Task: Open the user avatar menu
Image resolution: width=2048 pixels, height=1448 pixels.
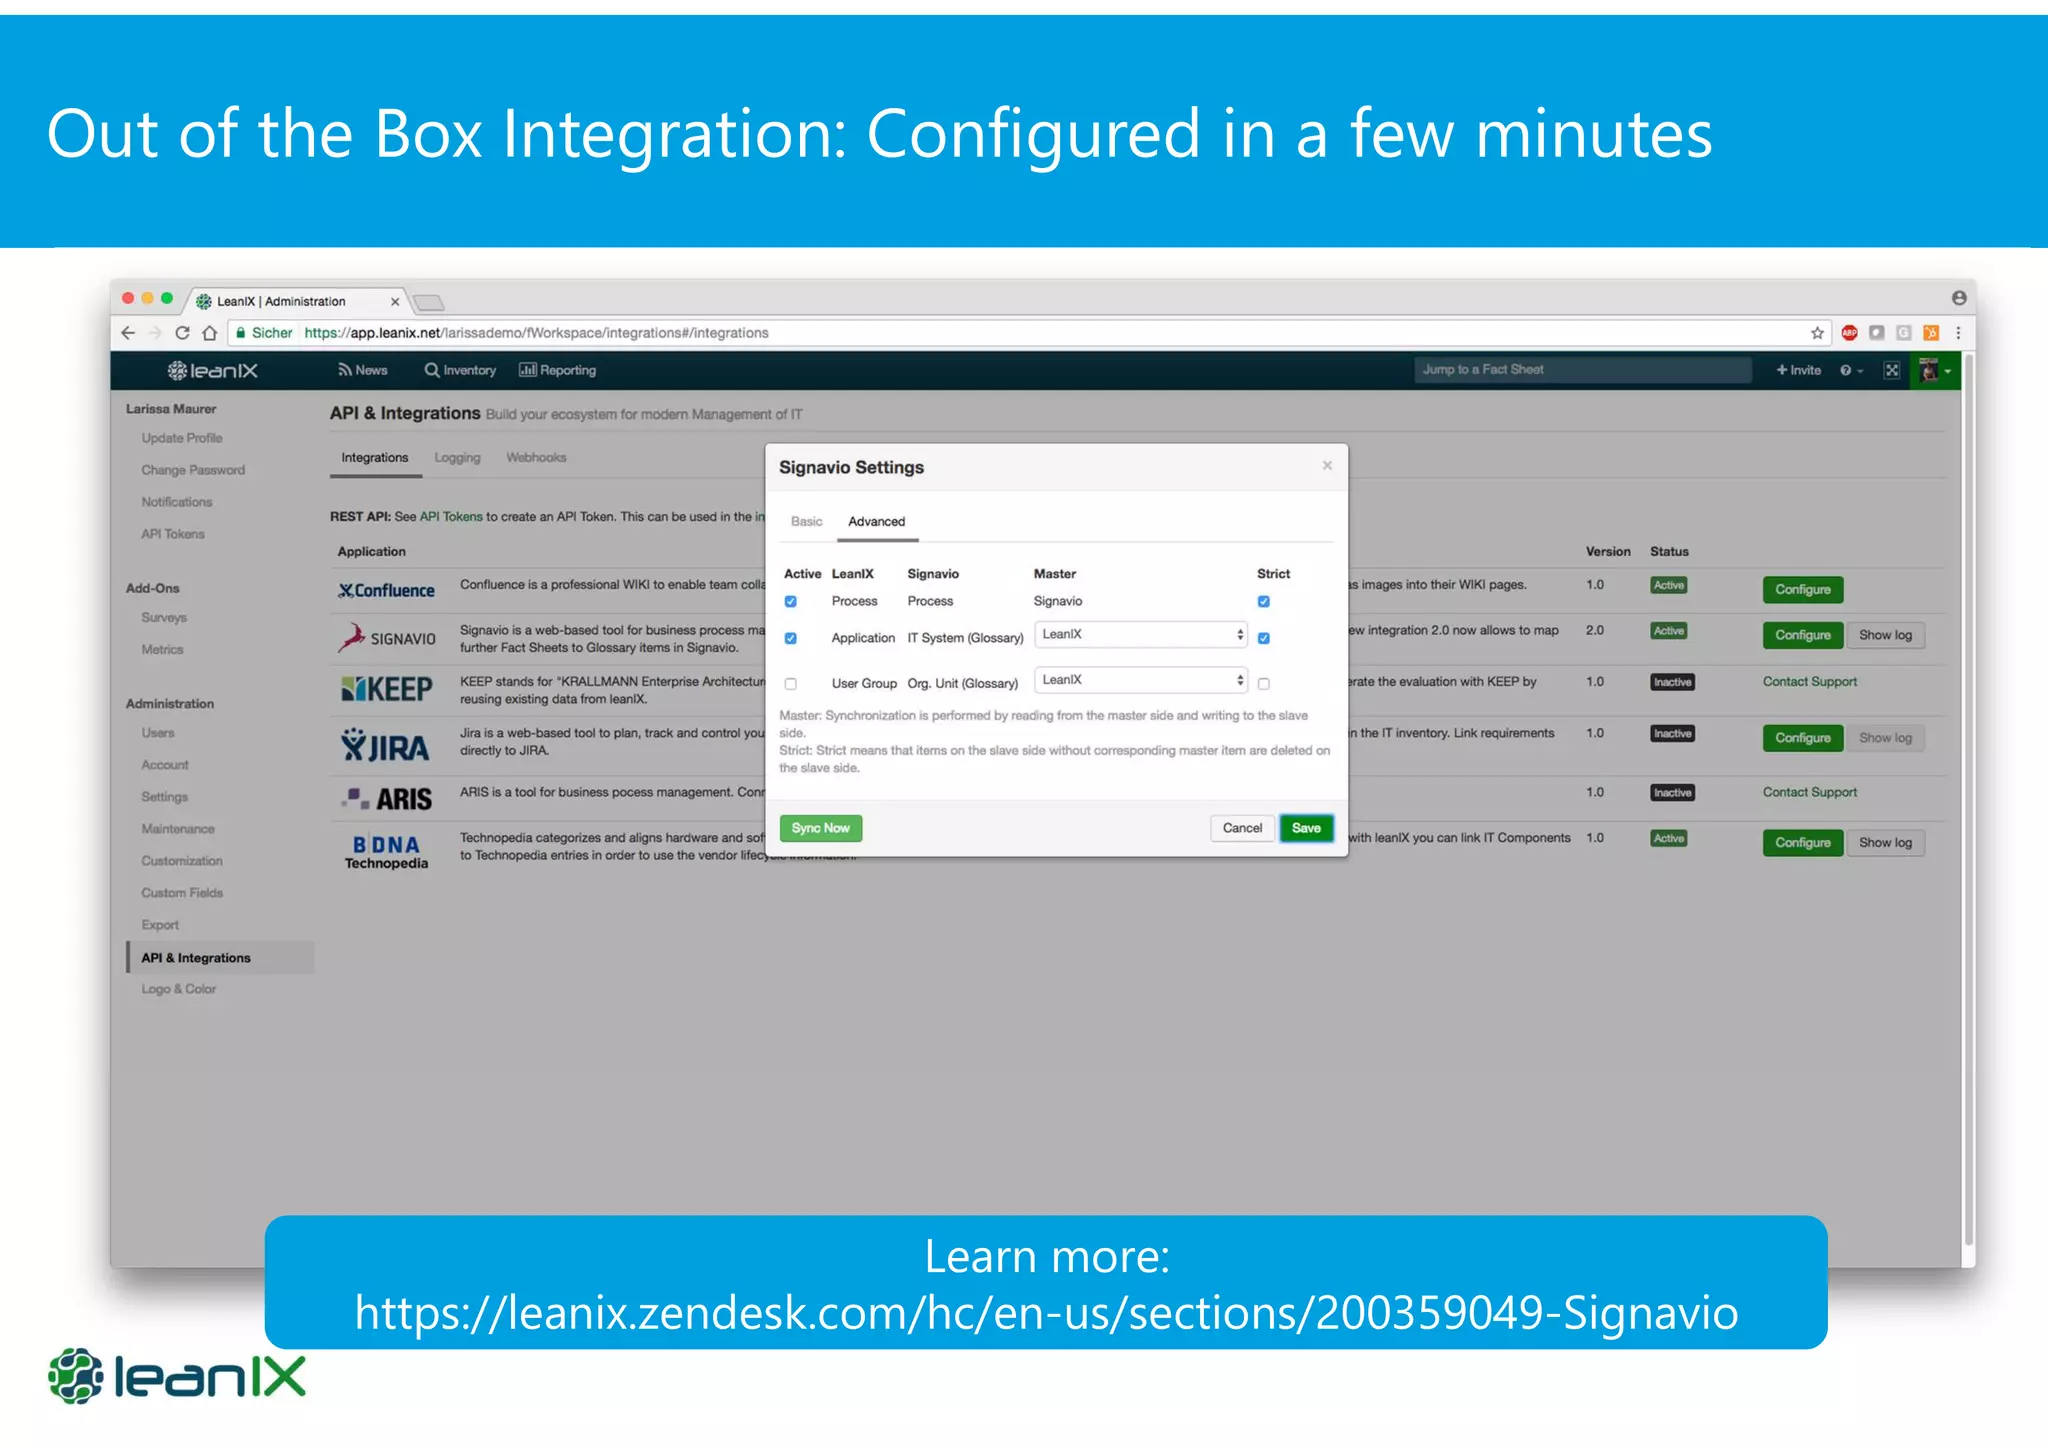Action: click(1936, 371)
